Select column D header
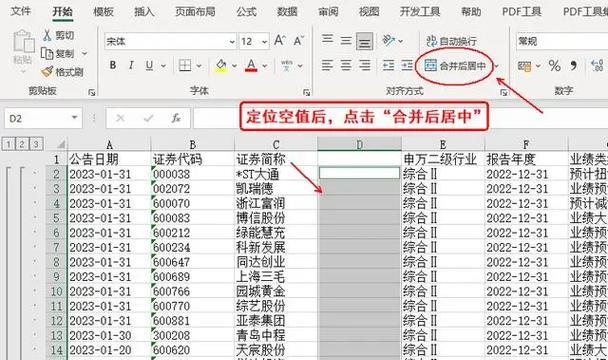 (x=359, y=145)
